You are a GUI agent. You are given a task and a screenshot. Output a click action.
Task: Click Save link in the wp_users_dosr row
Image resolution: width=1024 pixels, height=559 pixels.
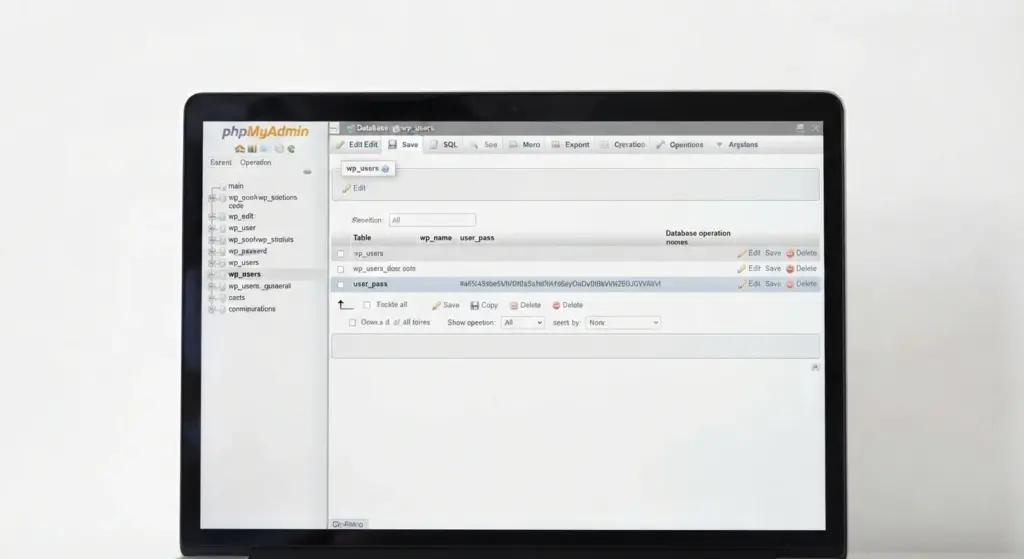773,268
